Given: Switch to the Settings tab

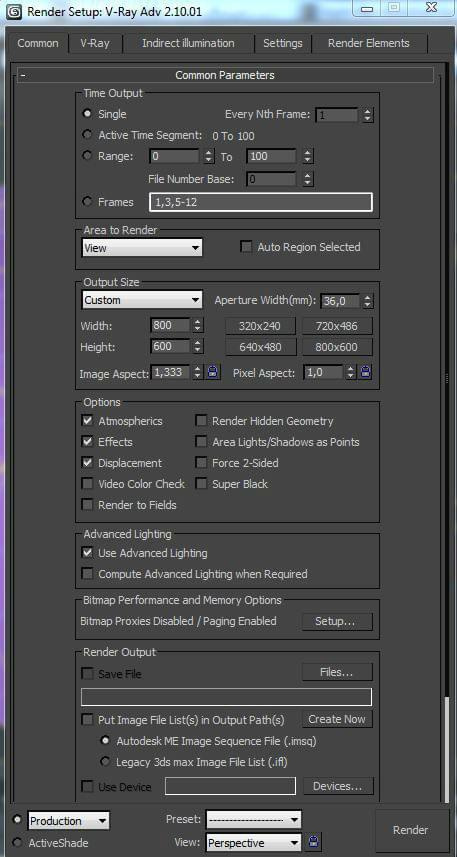Looking at the screenshot, I should [x=283, y=43].
